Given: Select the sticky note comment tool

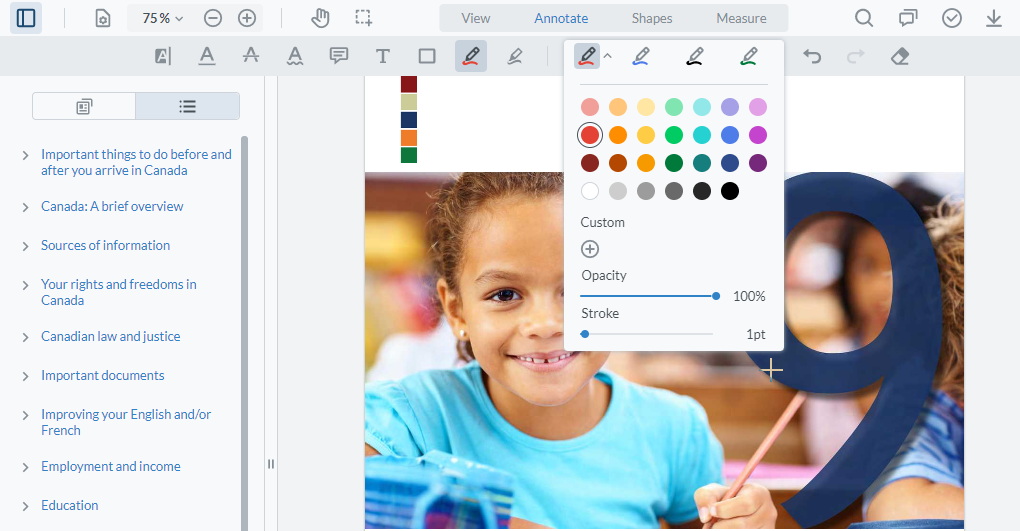Looking at the screenshot, I should (339, 57).
